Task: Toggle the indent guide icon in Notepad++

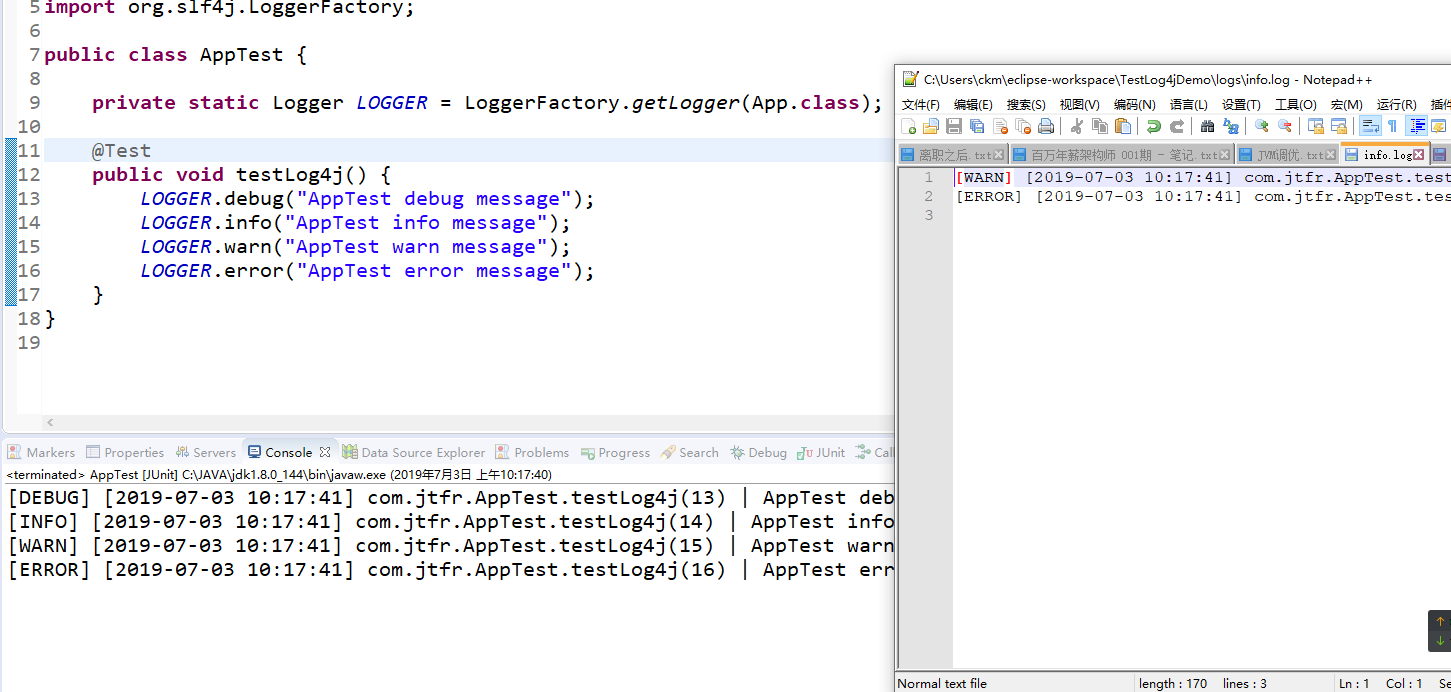Action: (x=1418, y=126)
